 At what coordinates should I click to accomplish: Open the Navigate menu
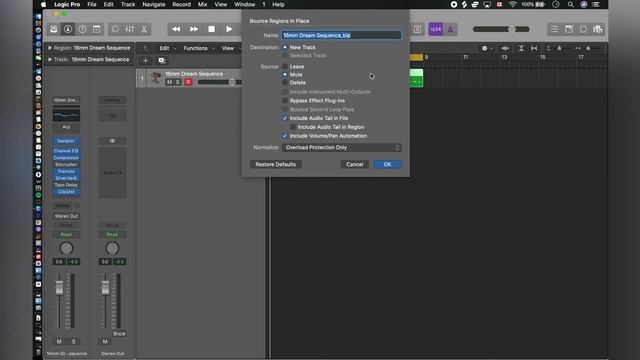point(154,4)
